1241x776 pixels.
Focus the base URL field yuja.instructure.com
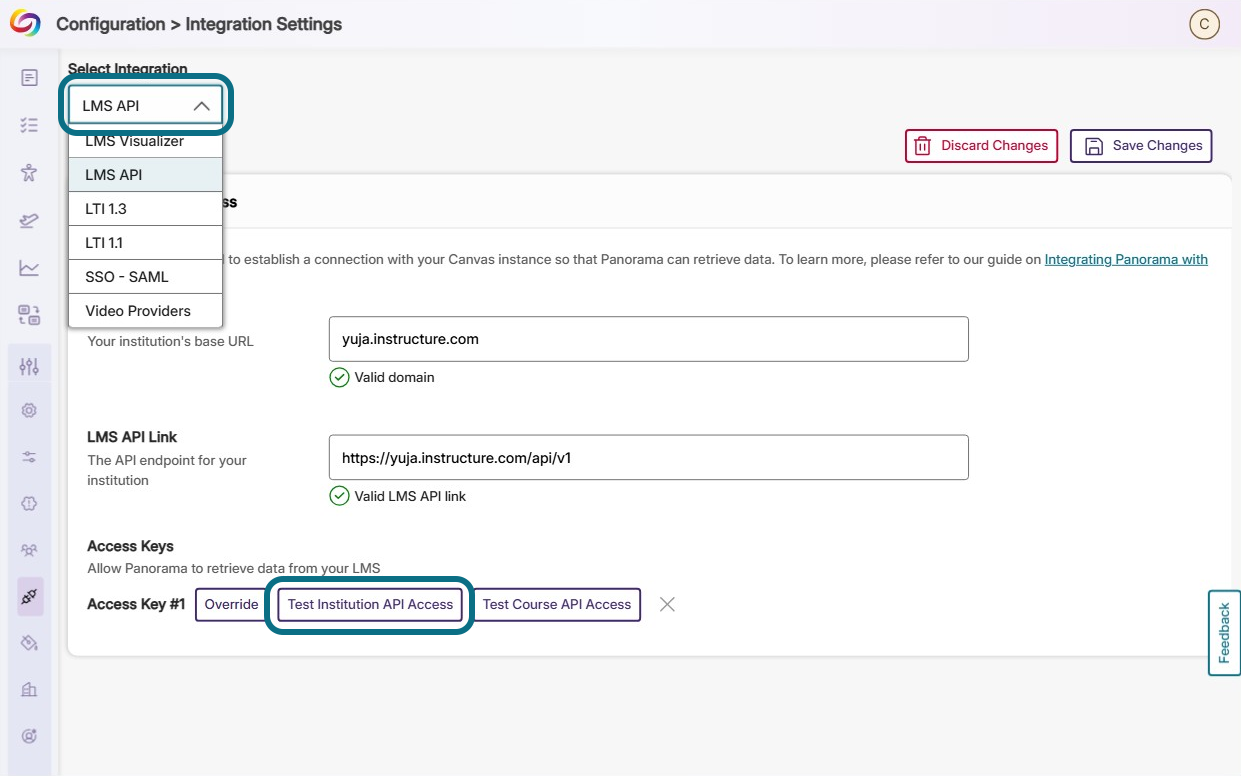pos(648,339)
